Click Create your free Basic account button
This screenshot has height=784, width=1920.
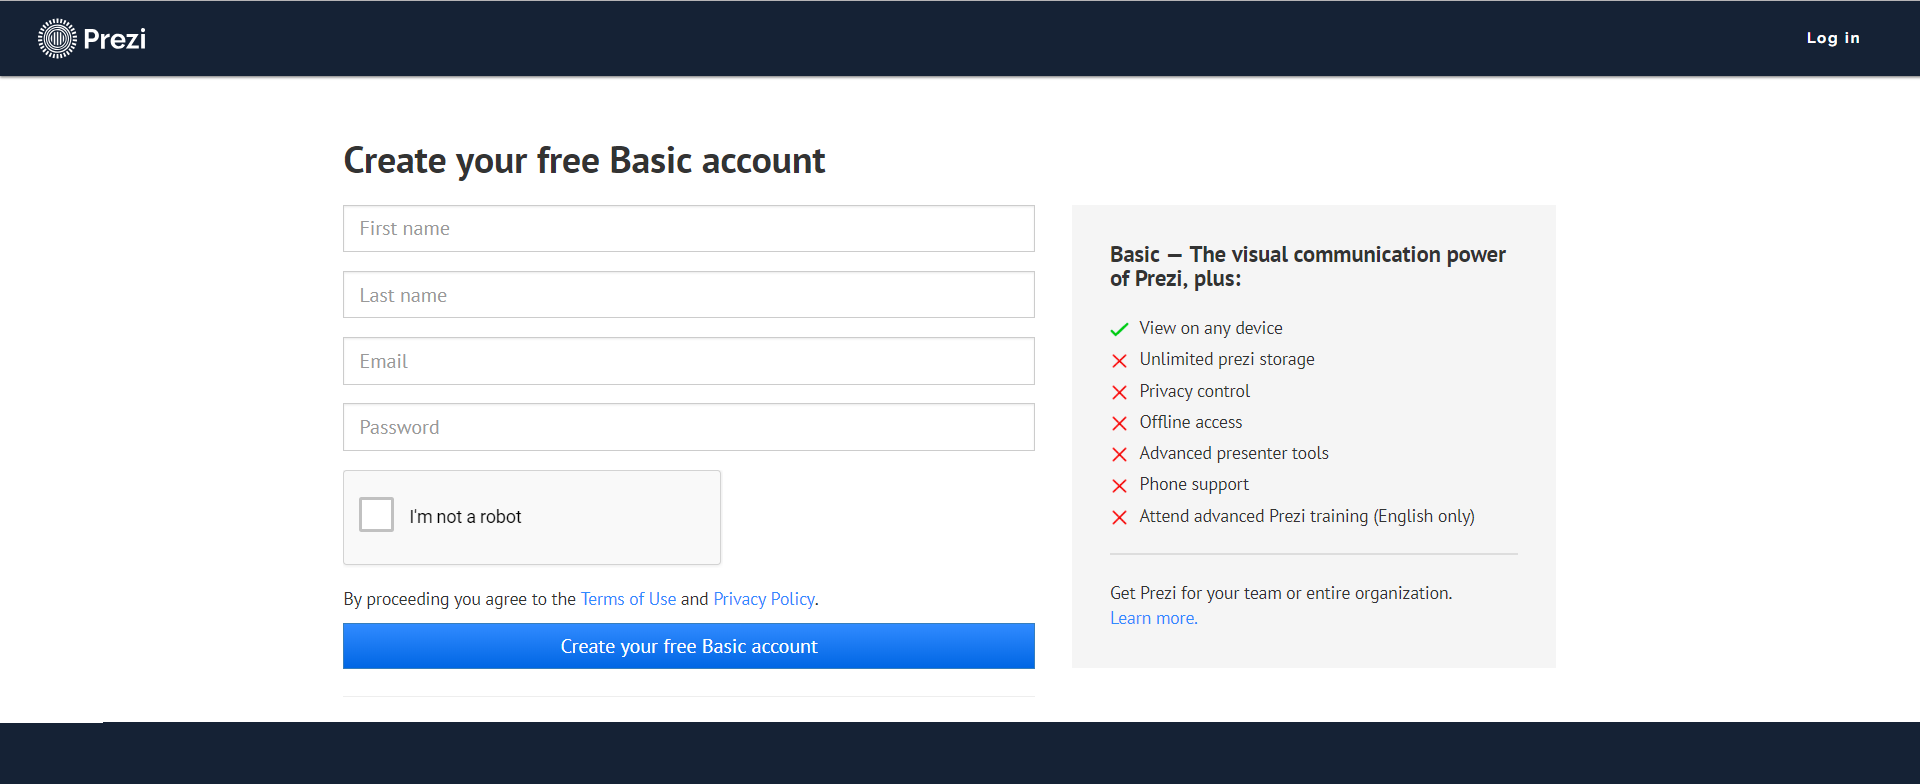coord(688,646)
